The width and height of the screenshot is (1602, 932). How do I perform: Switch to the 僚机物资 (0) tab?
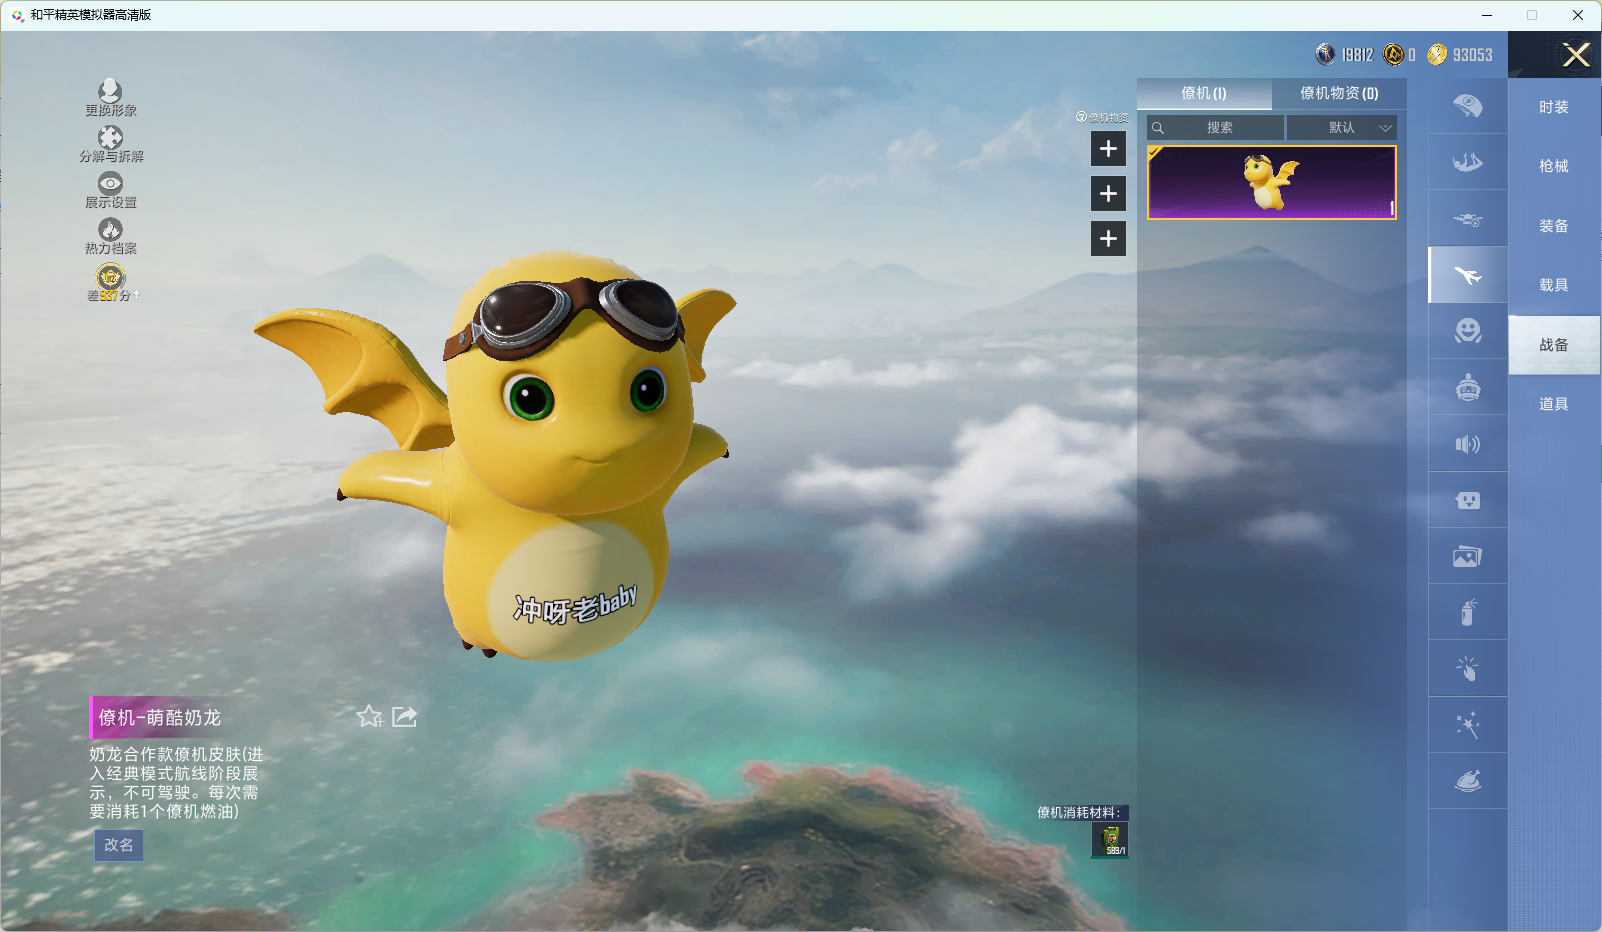pos(1339,93)
